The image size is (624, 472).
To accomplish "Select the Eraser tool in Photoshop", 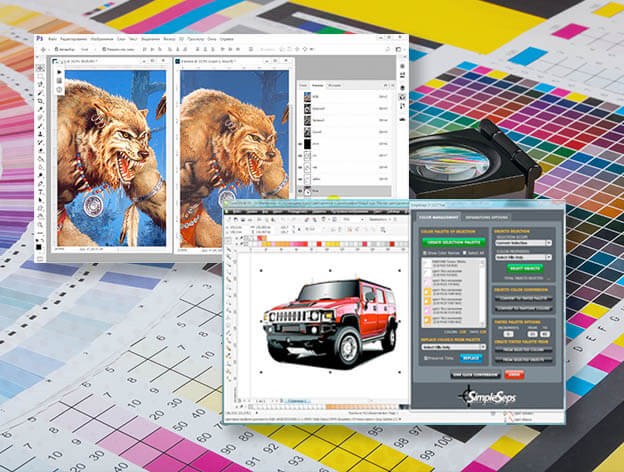I will tap(40, 150).
